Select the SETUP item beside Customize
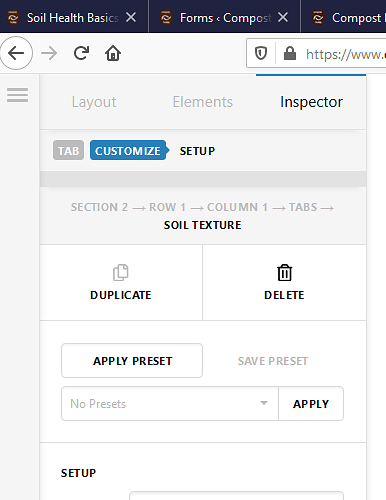 point(197,151)
